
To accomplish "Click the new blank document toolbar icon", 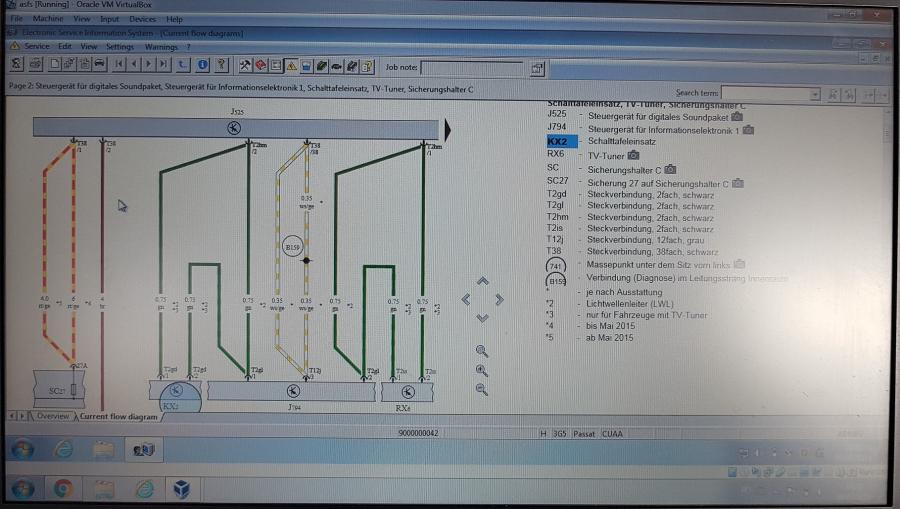I will coord(55,64).
